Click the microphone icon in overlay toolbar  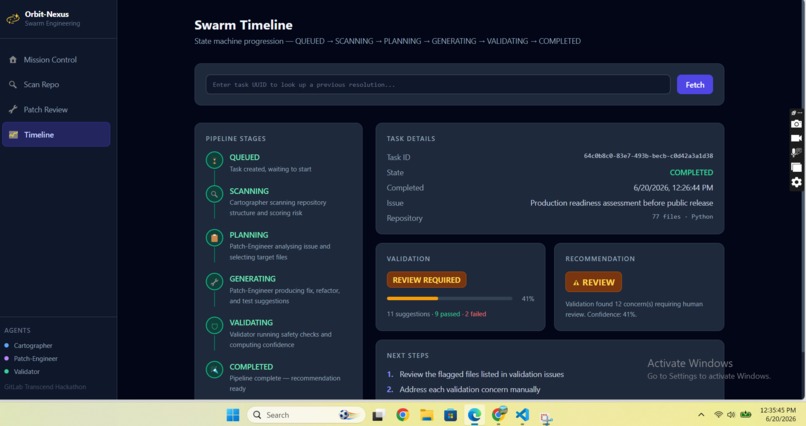pyautogui.click(x=796, y=153)
